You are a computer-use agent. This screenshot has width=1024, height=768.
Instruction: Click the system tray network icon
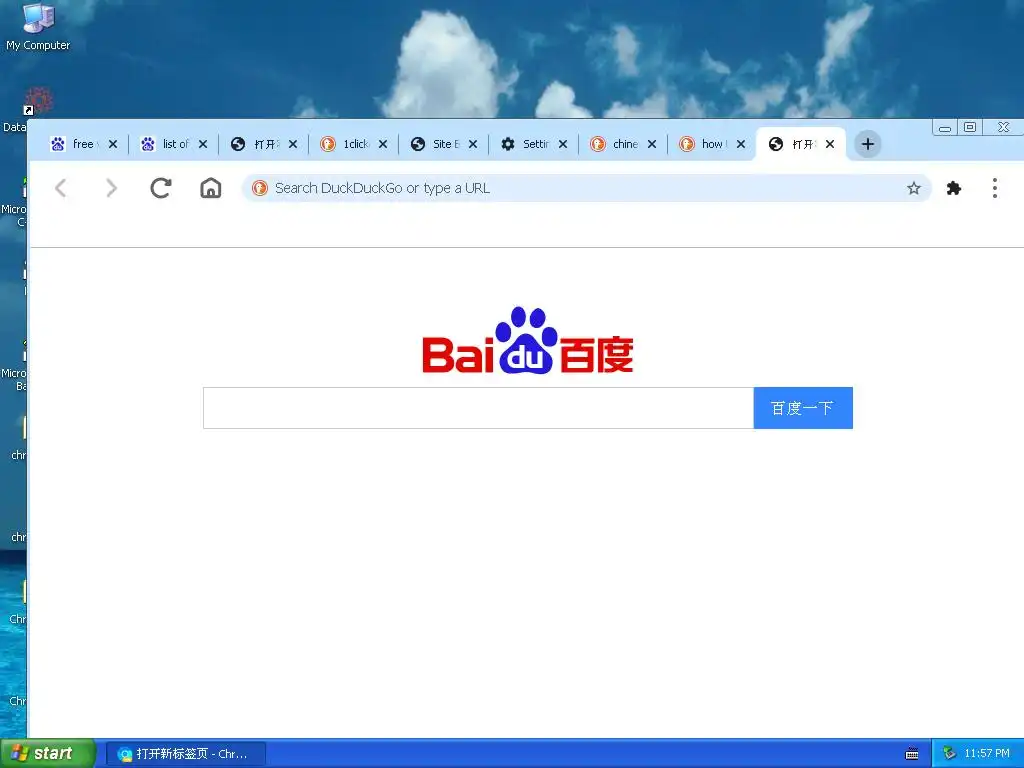pyautogui.click(x=950, y=753)
